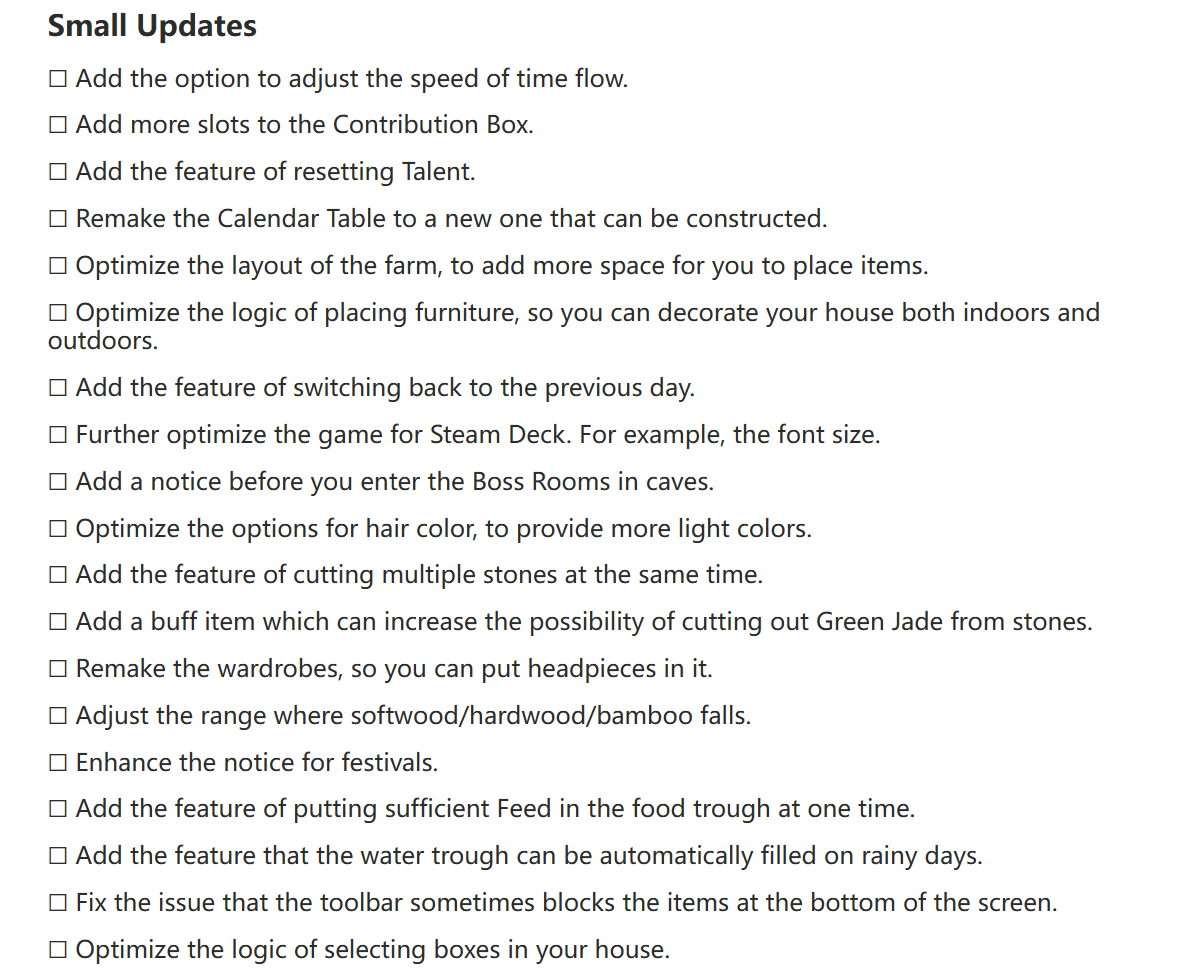1200x976 pixels.
Task: Tick the toolbar blocking issue checkbox
Action: pyautogui.click(x=58, y=904)
